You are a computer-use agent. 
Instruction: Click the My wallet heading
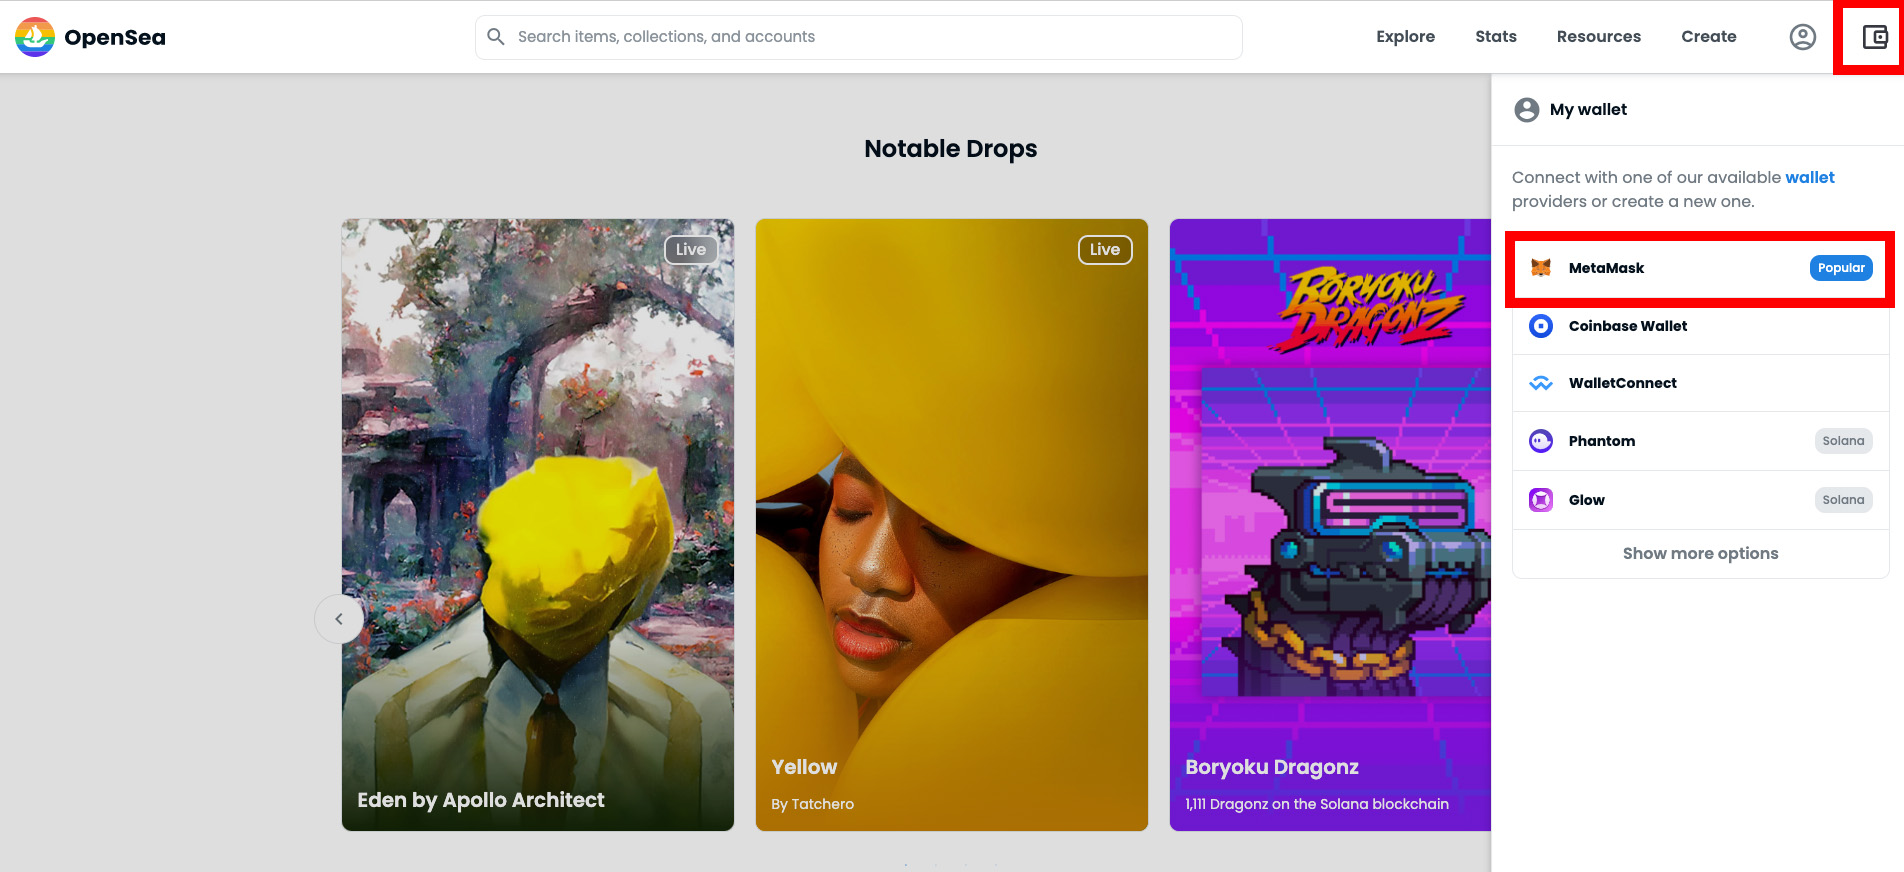[x=1588, y=110]
